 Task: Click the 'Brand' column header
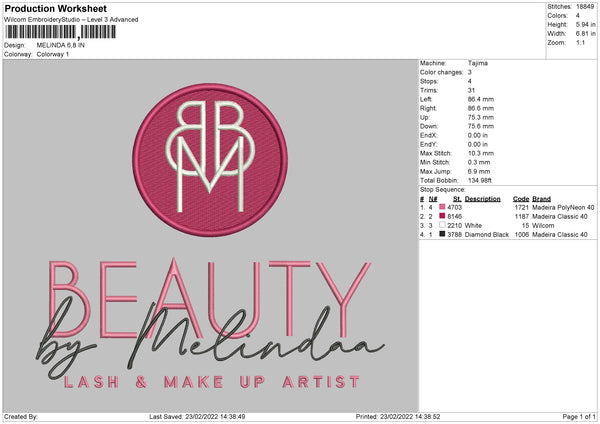coord(541,199)
